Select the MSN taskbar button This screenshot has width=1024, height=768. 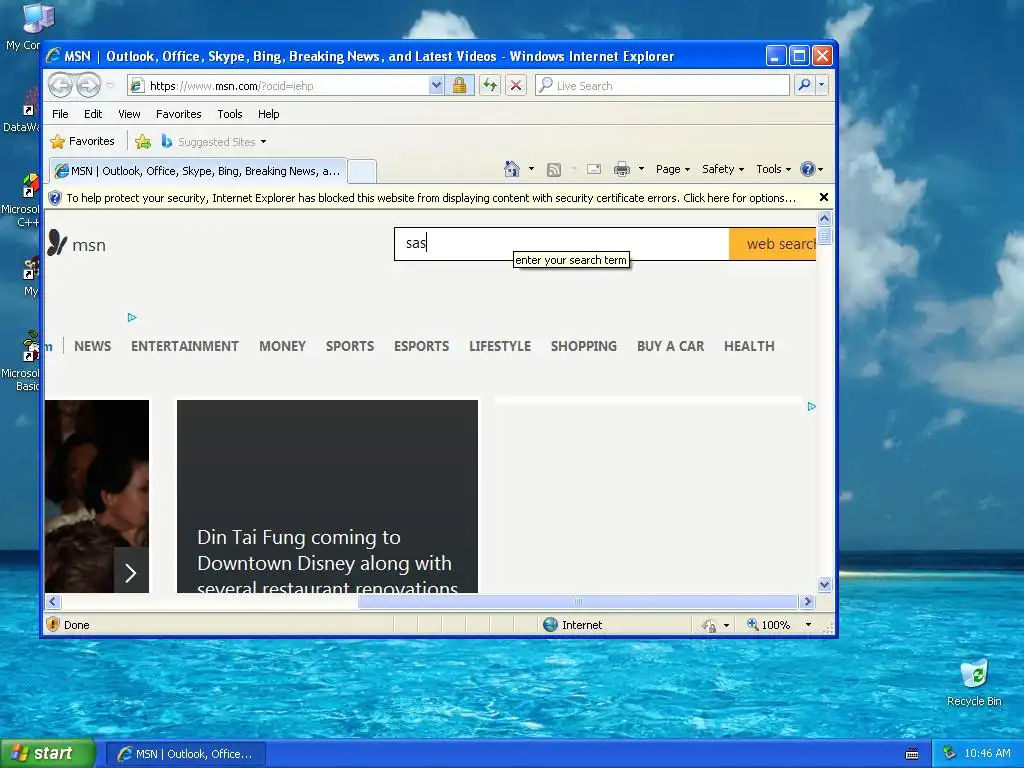point(185,754)
